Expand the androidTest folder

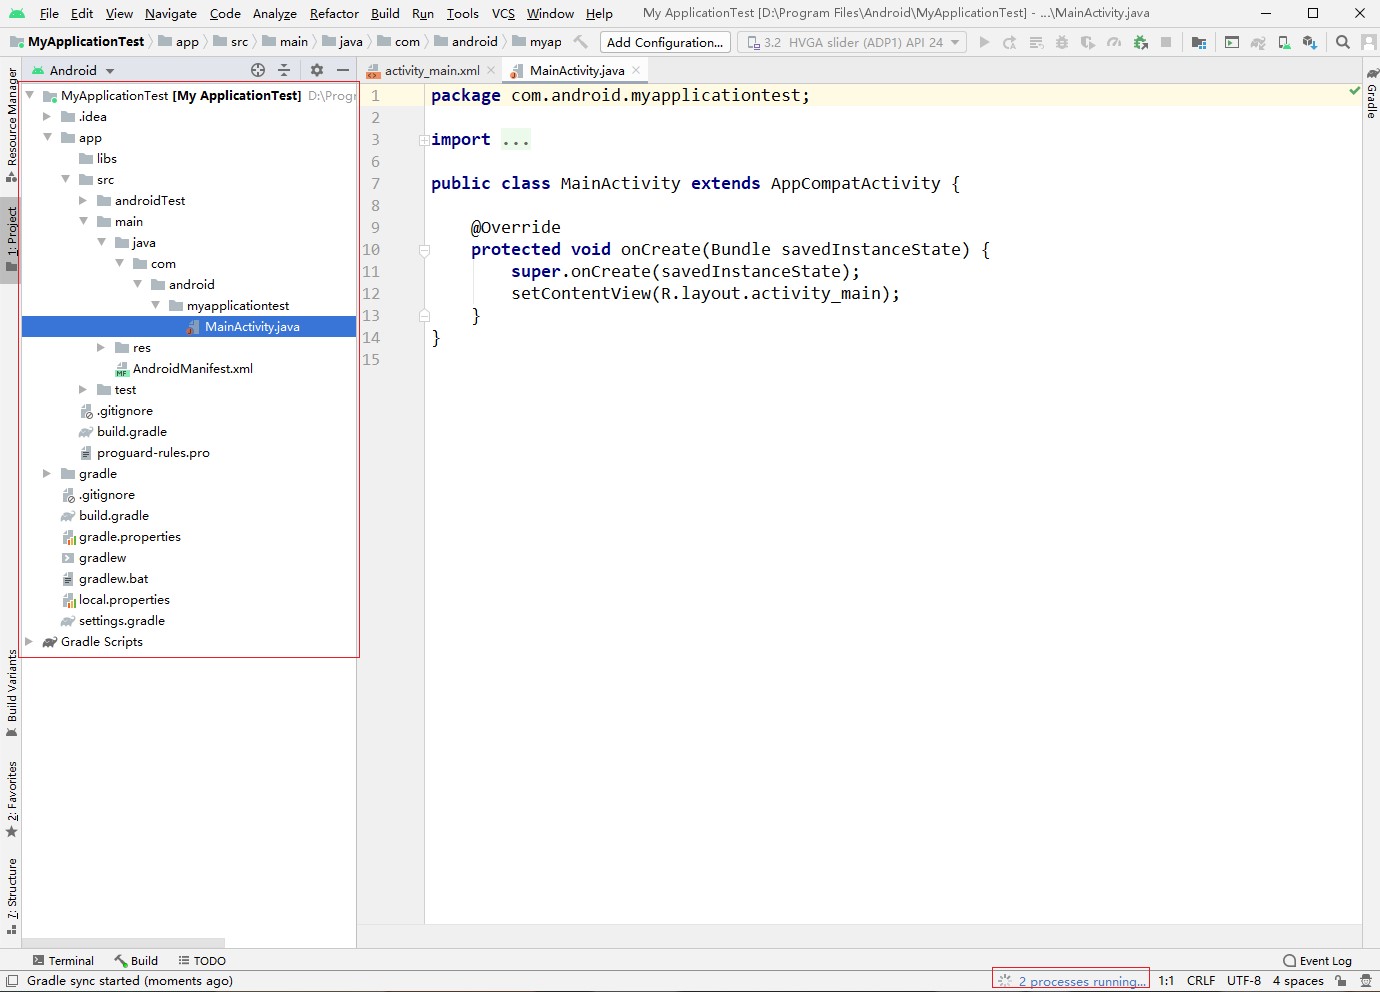click(x=83, y=200)
